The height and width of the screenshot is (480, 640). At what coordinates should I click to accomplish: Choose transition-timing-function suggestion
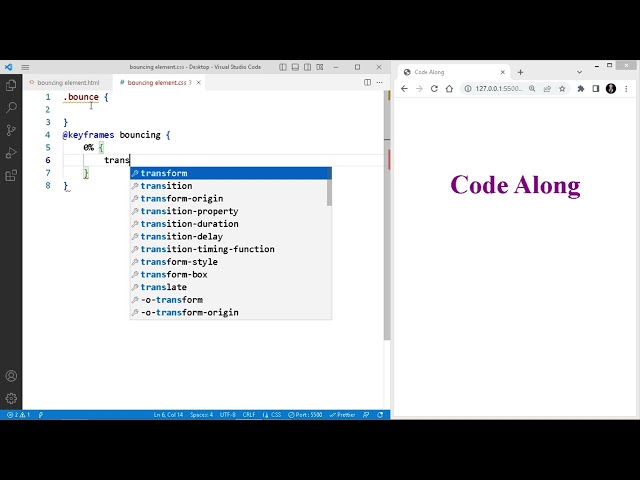click(x=231, y=249)
